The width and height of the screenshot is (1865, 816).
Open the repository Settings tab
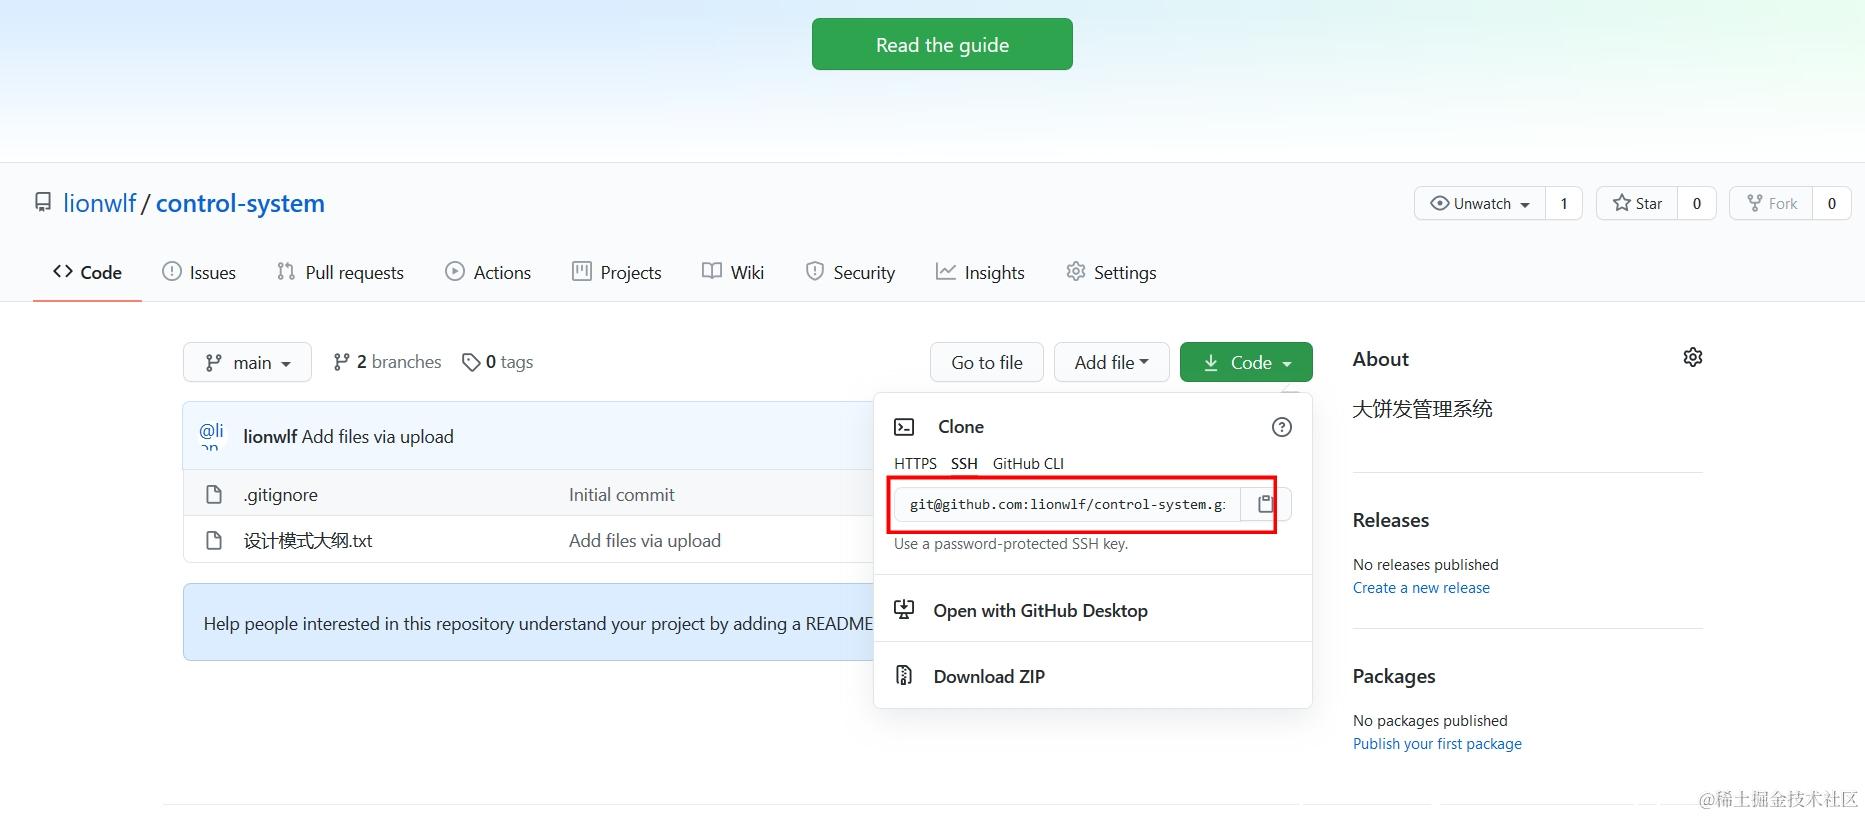1111,272
